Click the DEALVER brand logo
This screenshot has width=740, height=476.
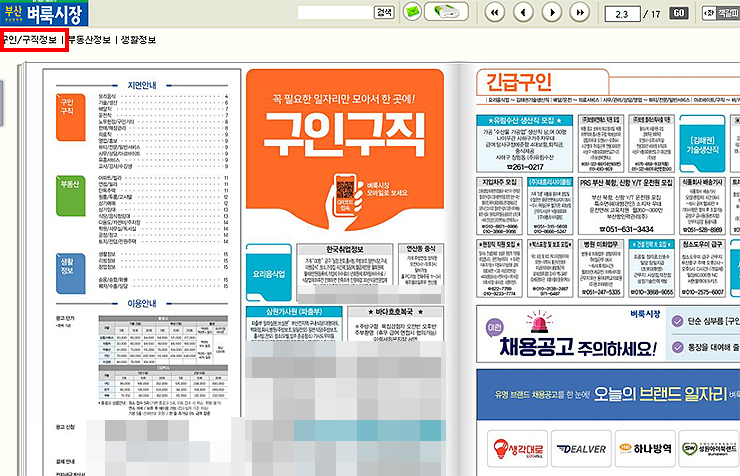tap(581, 449)
